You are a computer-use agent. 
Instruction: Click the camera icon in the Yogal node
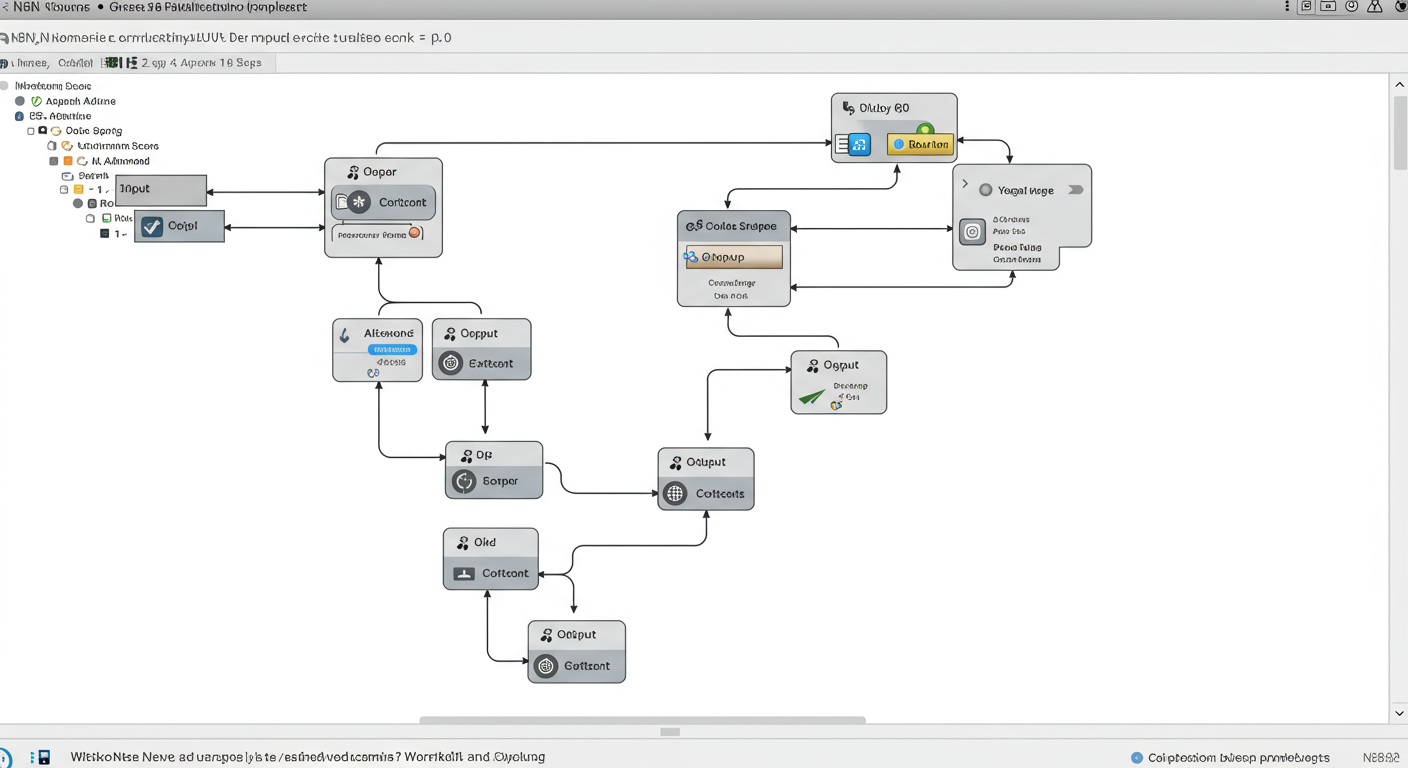coord(972,232)
